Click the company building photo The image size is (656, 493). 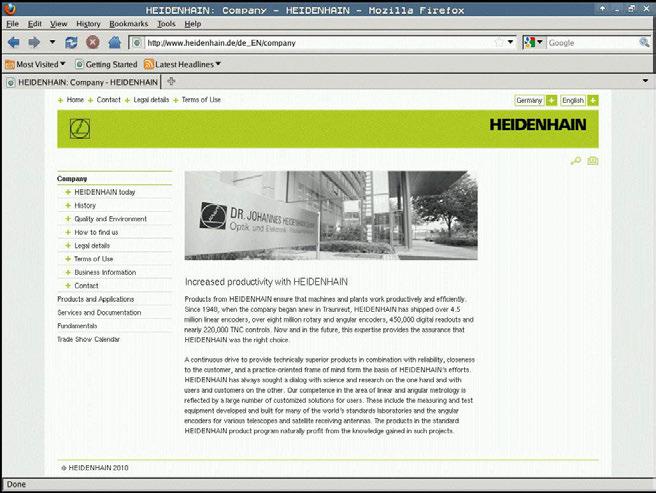coord(331,216)
